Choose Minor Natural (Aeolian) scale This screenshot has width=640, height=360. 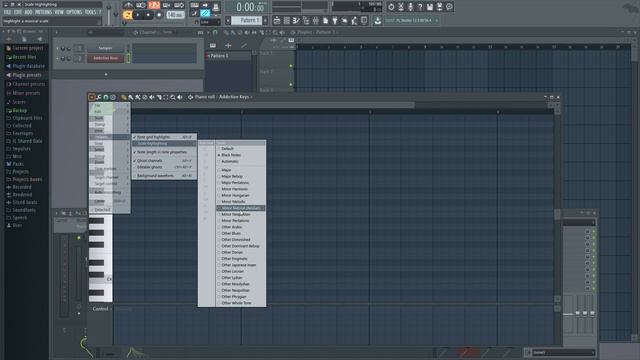[x=240, y=208]
